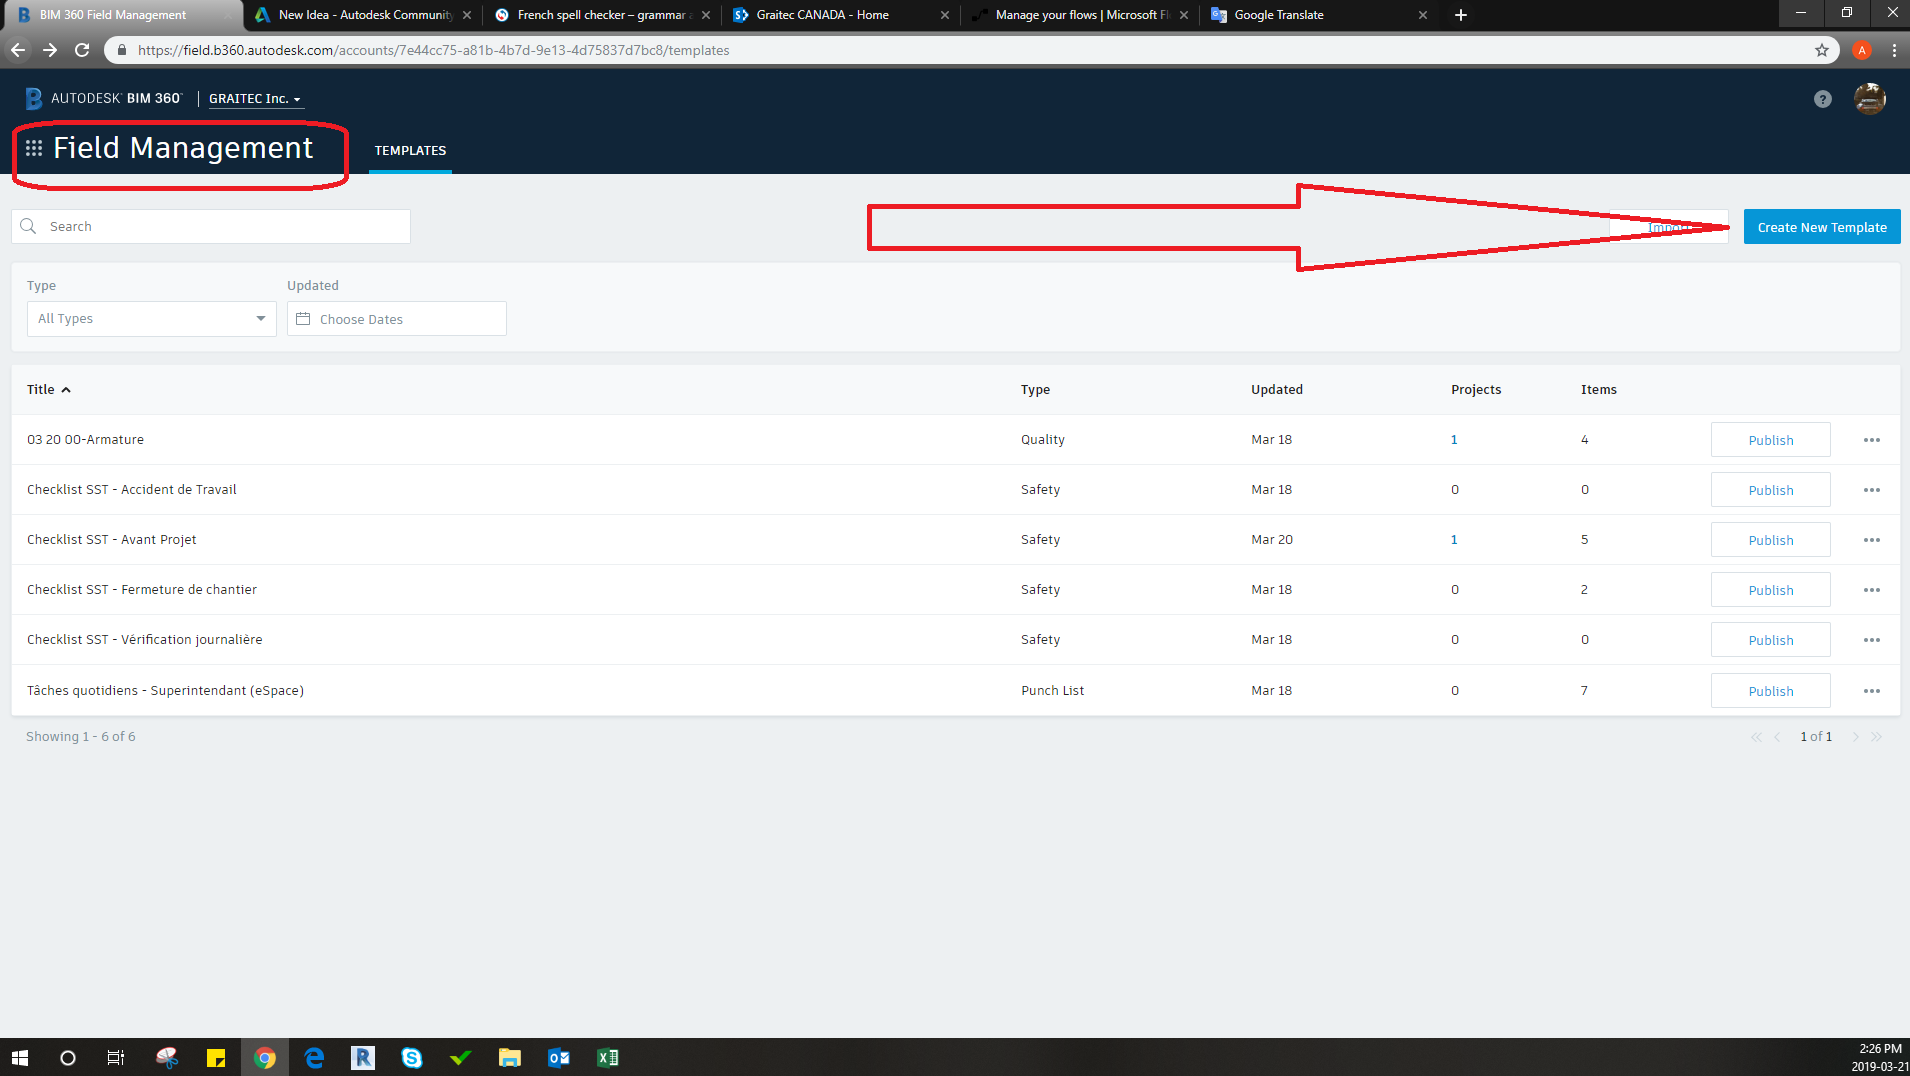
Task: Open the user profile avatar menu
Action: [1869, 98]
